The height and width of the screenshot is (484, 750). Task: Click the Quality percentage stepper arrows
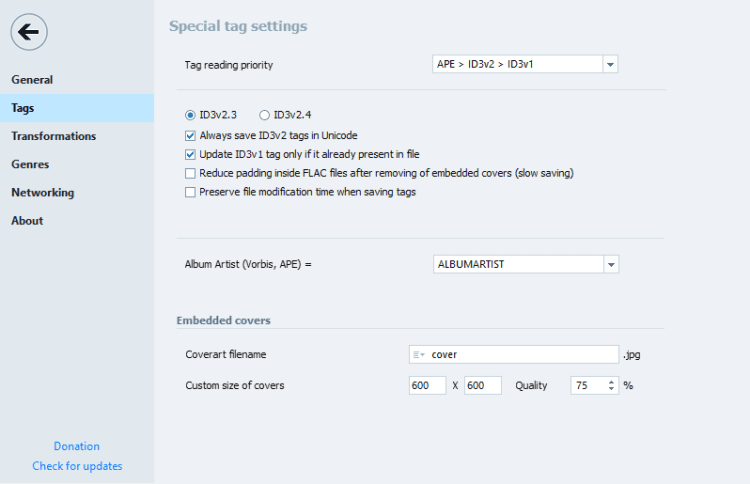pyautogui.click(x=612, y=385)
